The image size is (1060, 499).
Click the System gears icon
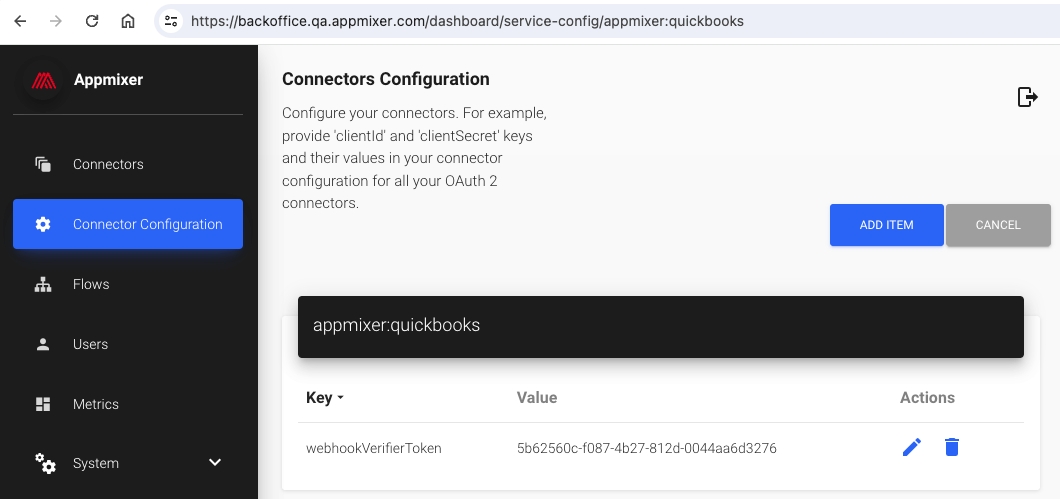pos(45,463)
